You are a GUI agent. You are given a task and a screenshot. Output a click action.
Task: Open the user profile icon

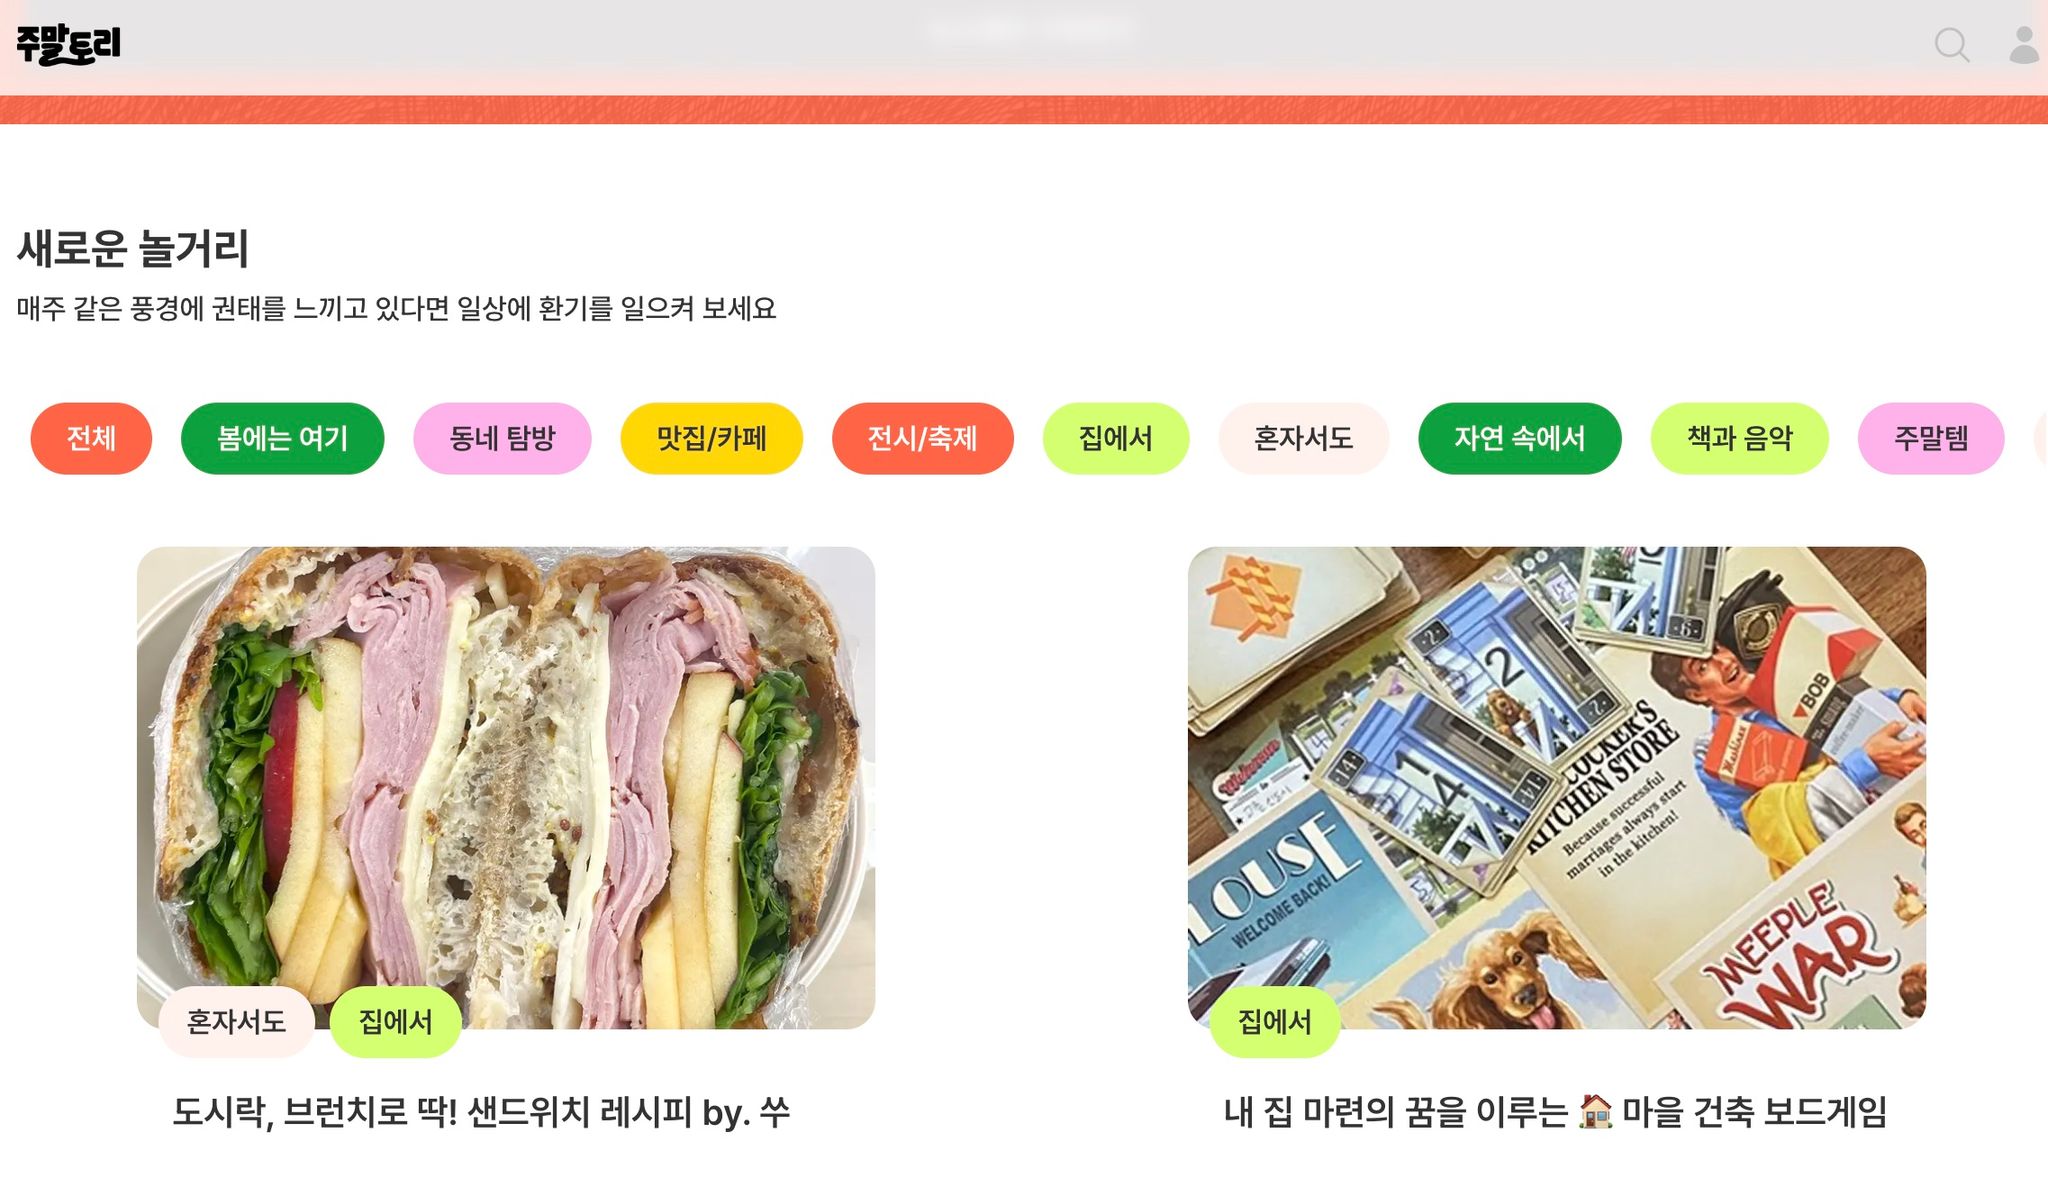pos(2025,45)
